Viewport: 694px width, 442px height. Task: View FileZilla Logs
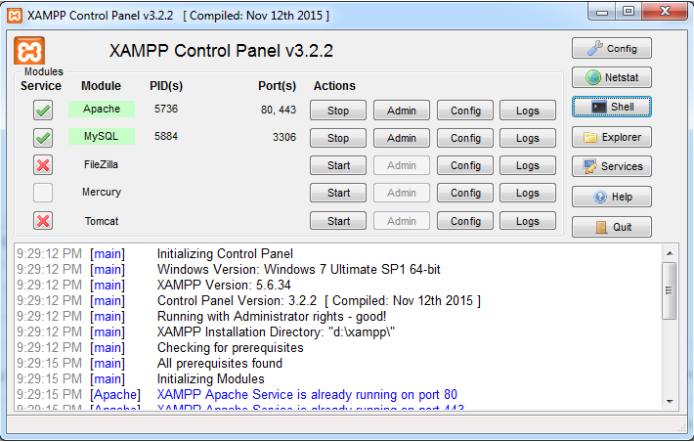[x=528, y=165]
